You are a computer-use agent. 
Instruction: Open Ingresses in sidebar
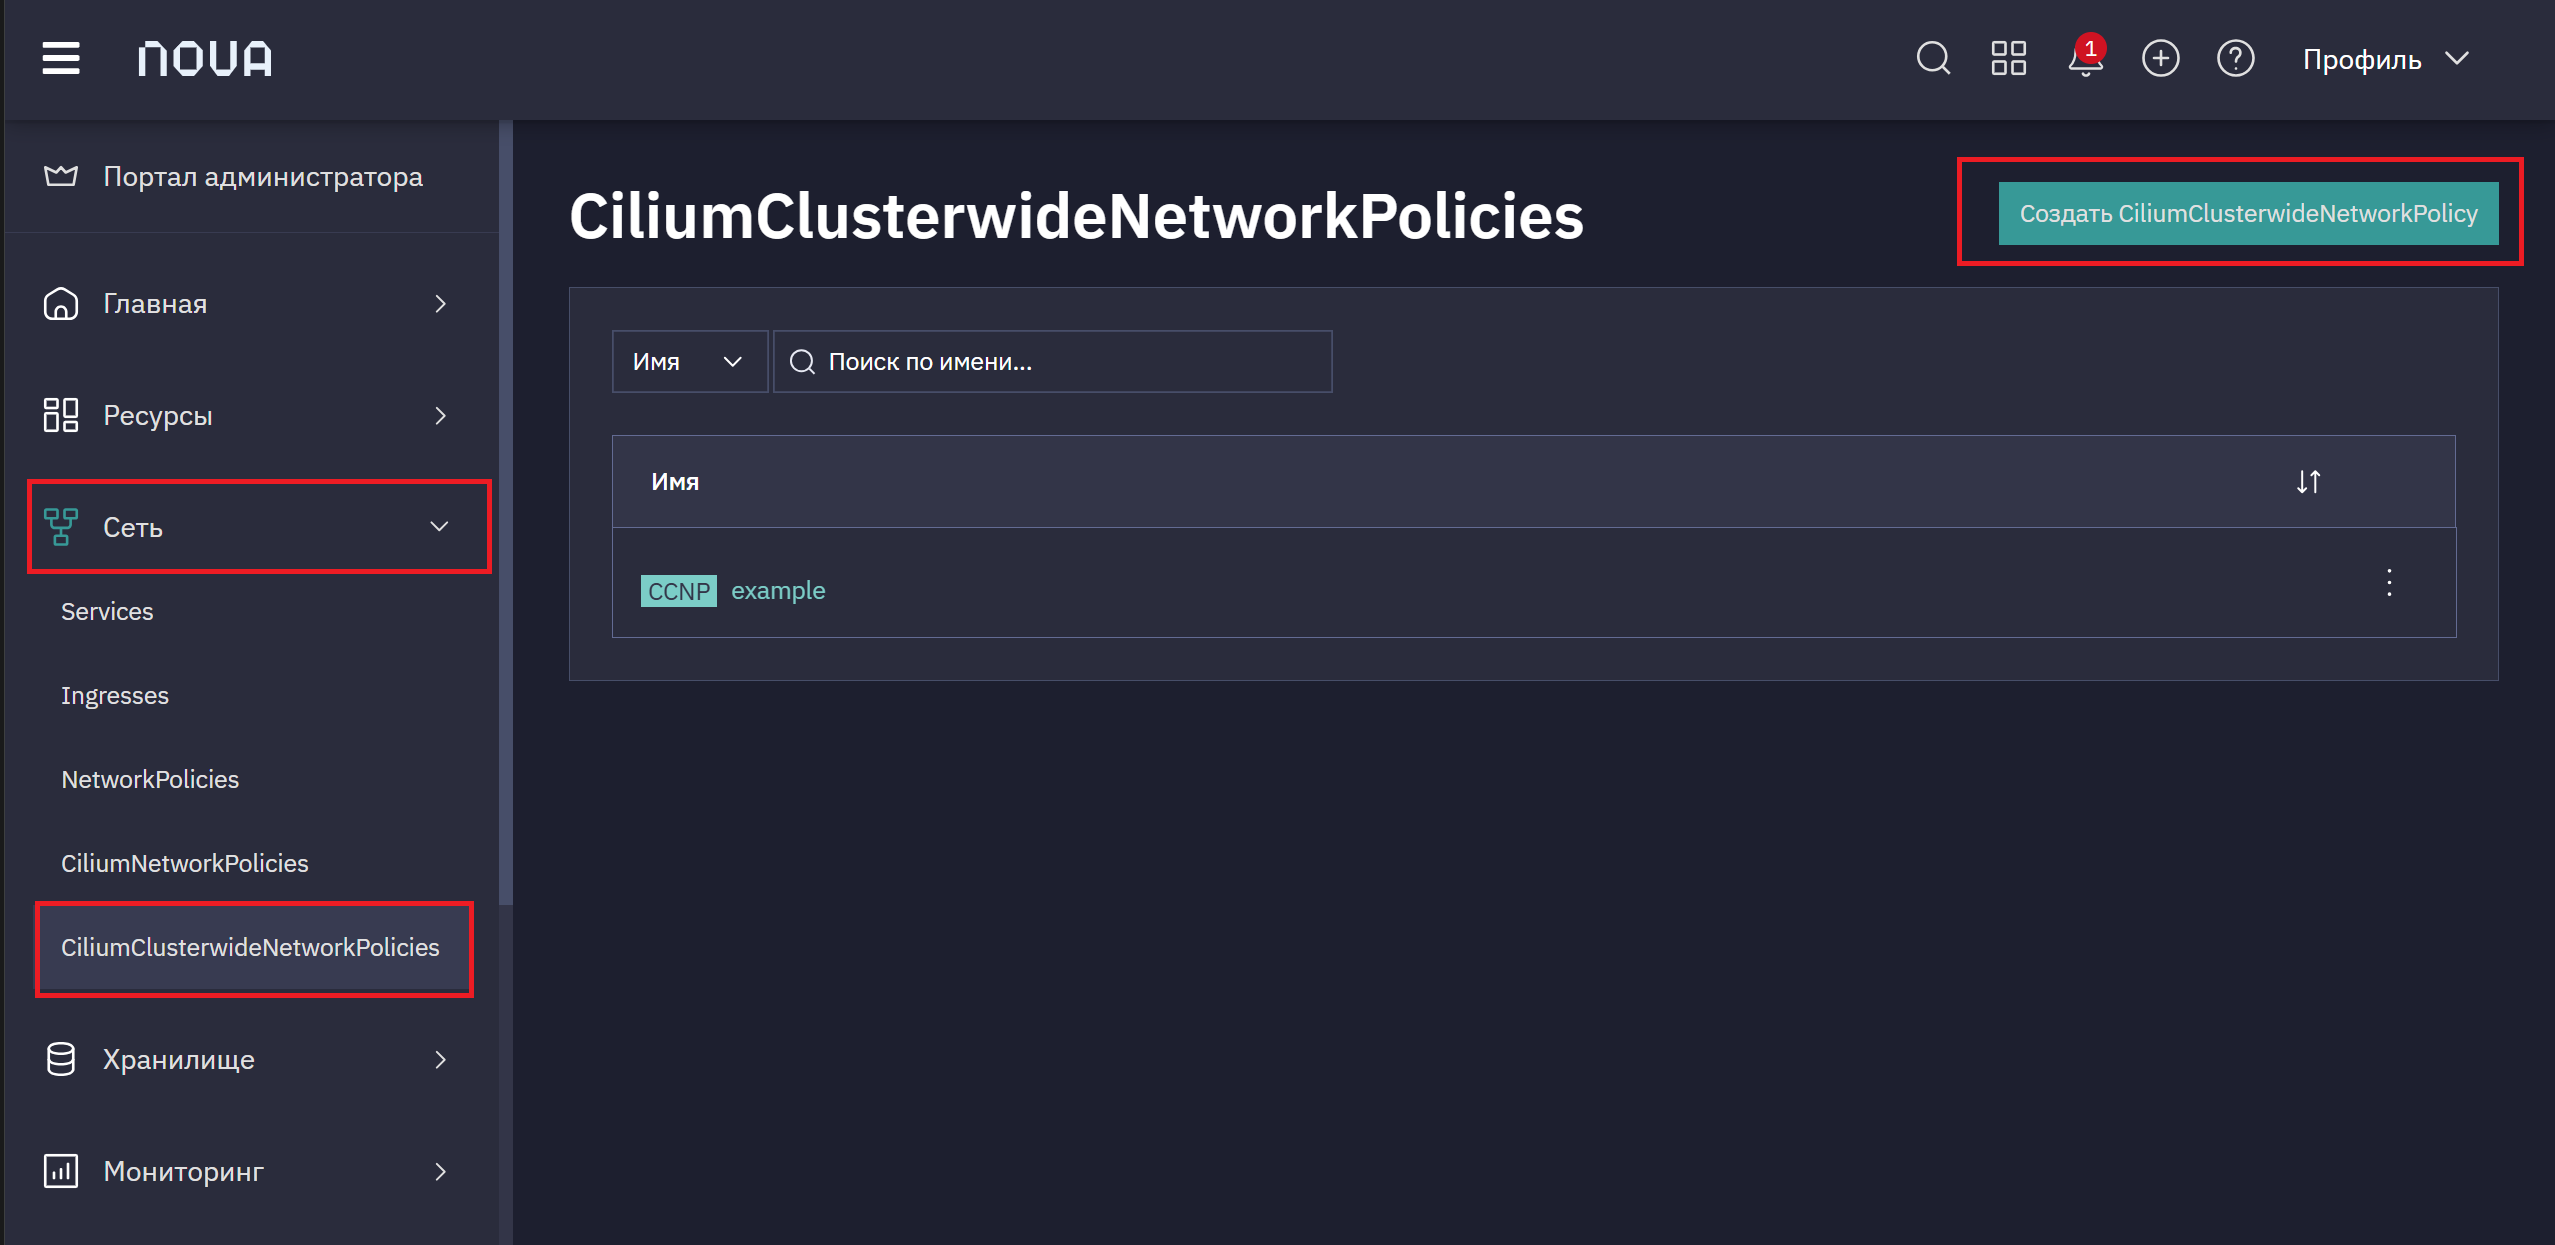tap(115, 696)
